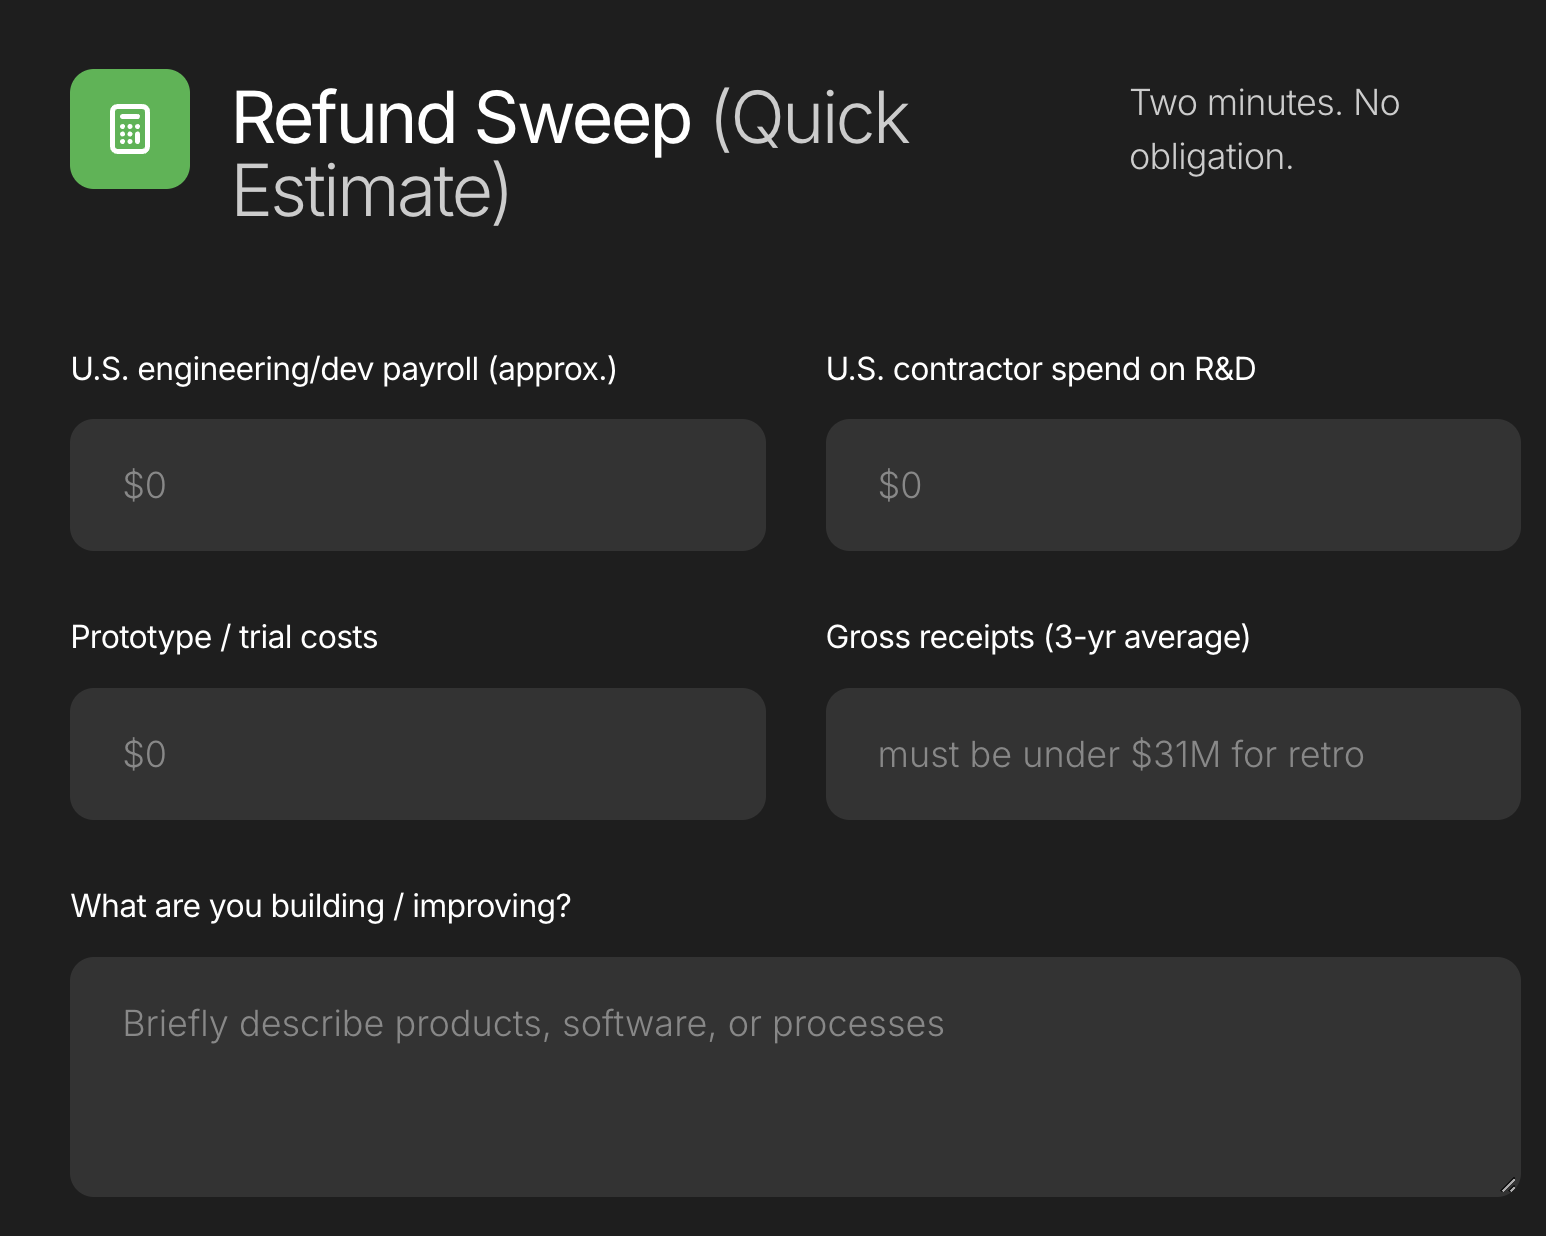Click the Gross receipts (3-yr average) label
1546x1236 pixels.
(1038, 637)
